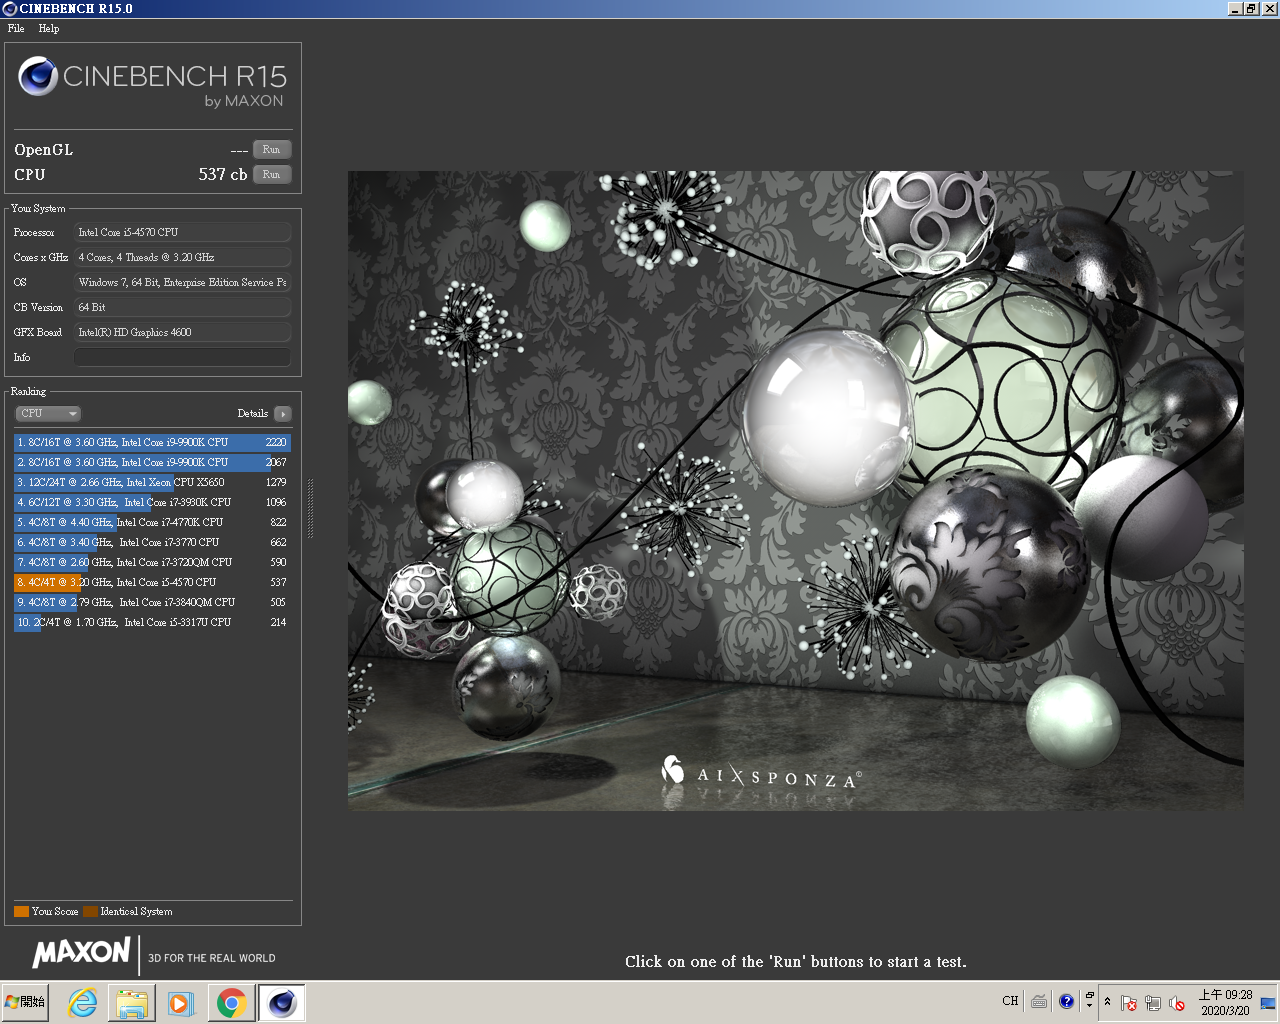Viewport: 1280px width, 1024px height.
Task: Run the OpenGL benchmark test
Action: pyautogui.click(x=271, y=149)
